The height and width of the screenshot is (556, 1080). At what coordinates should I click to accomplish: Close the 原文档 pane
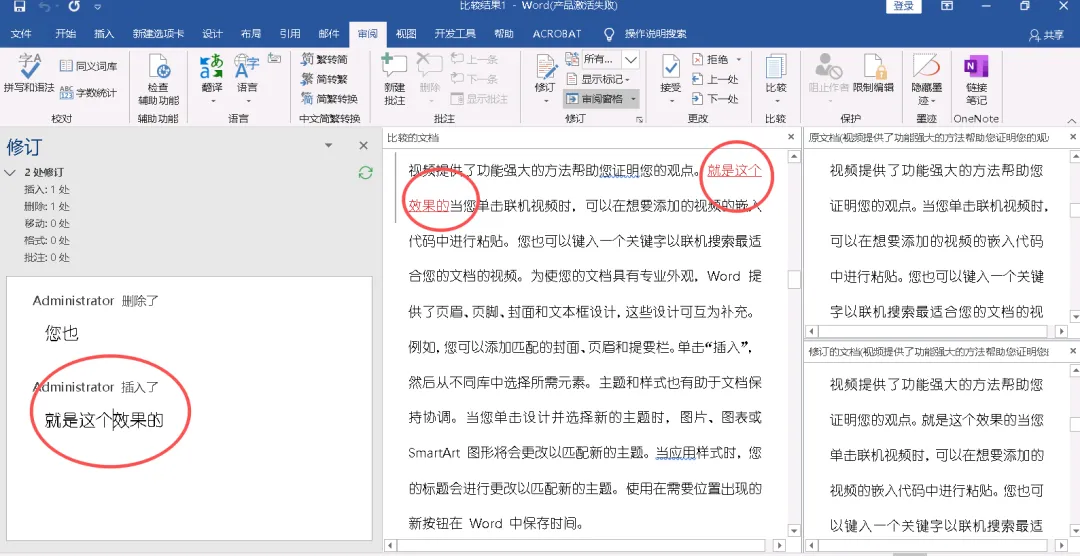(x=1073, y=138)
